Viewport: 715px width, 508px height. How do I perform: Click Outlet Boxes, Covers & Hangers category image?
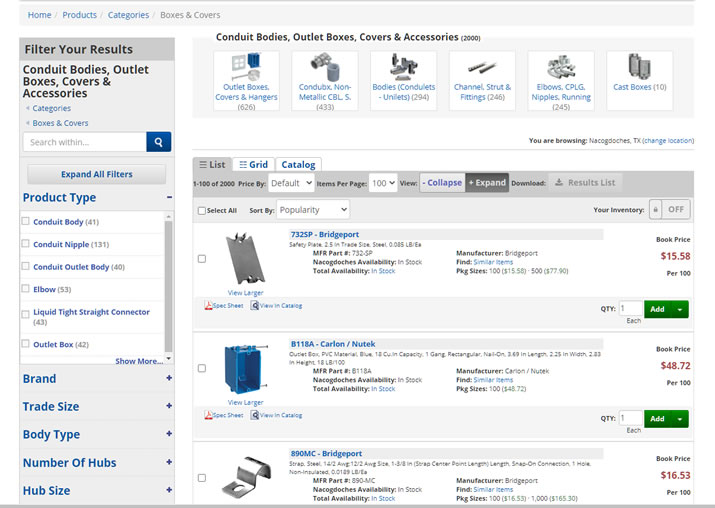point(246,67)
